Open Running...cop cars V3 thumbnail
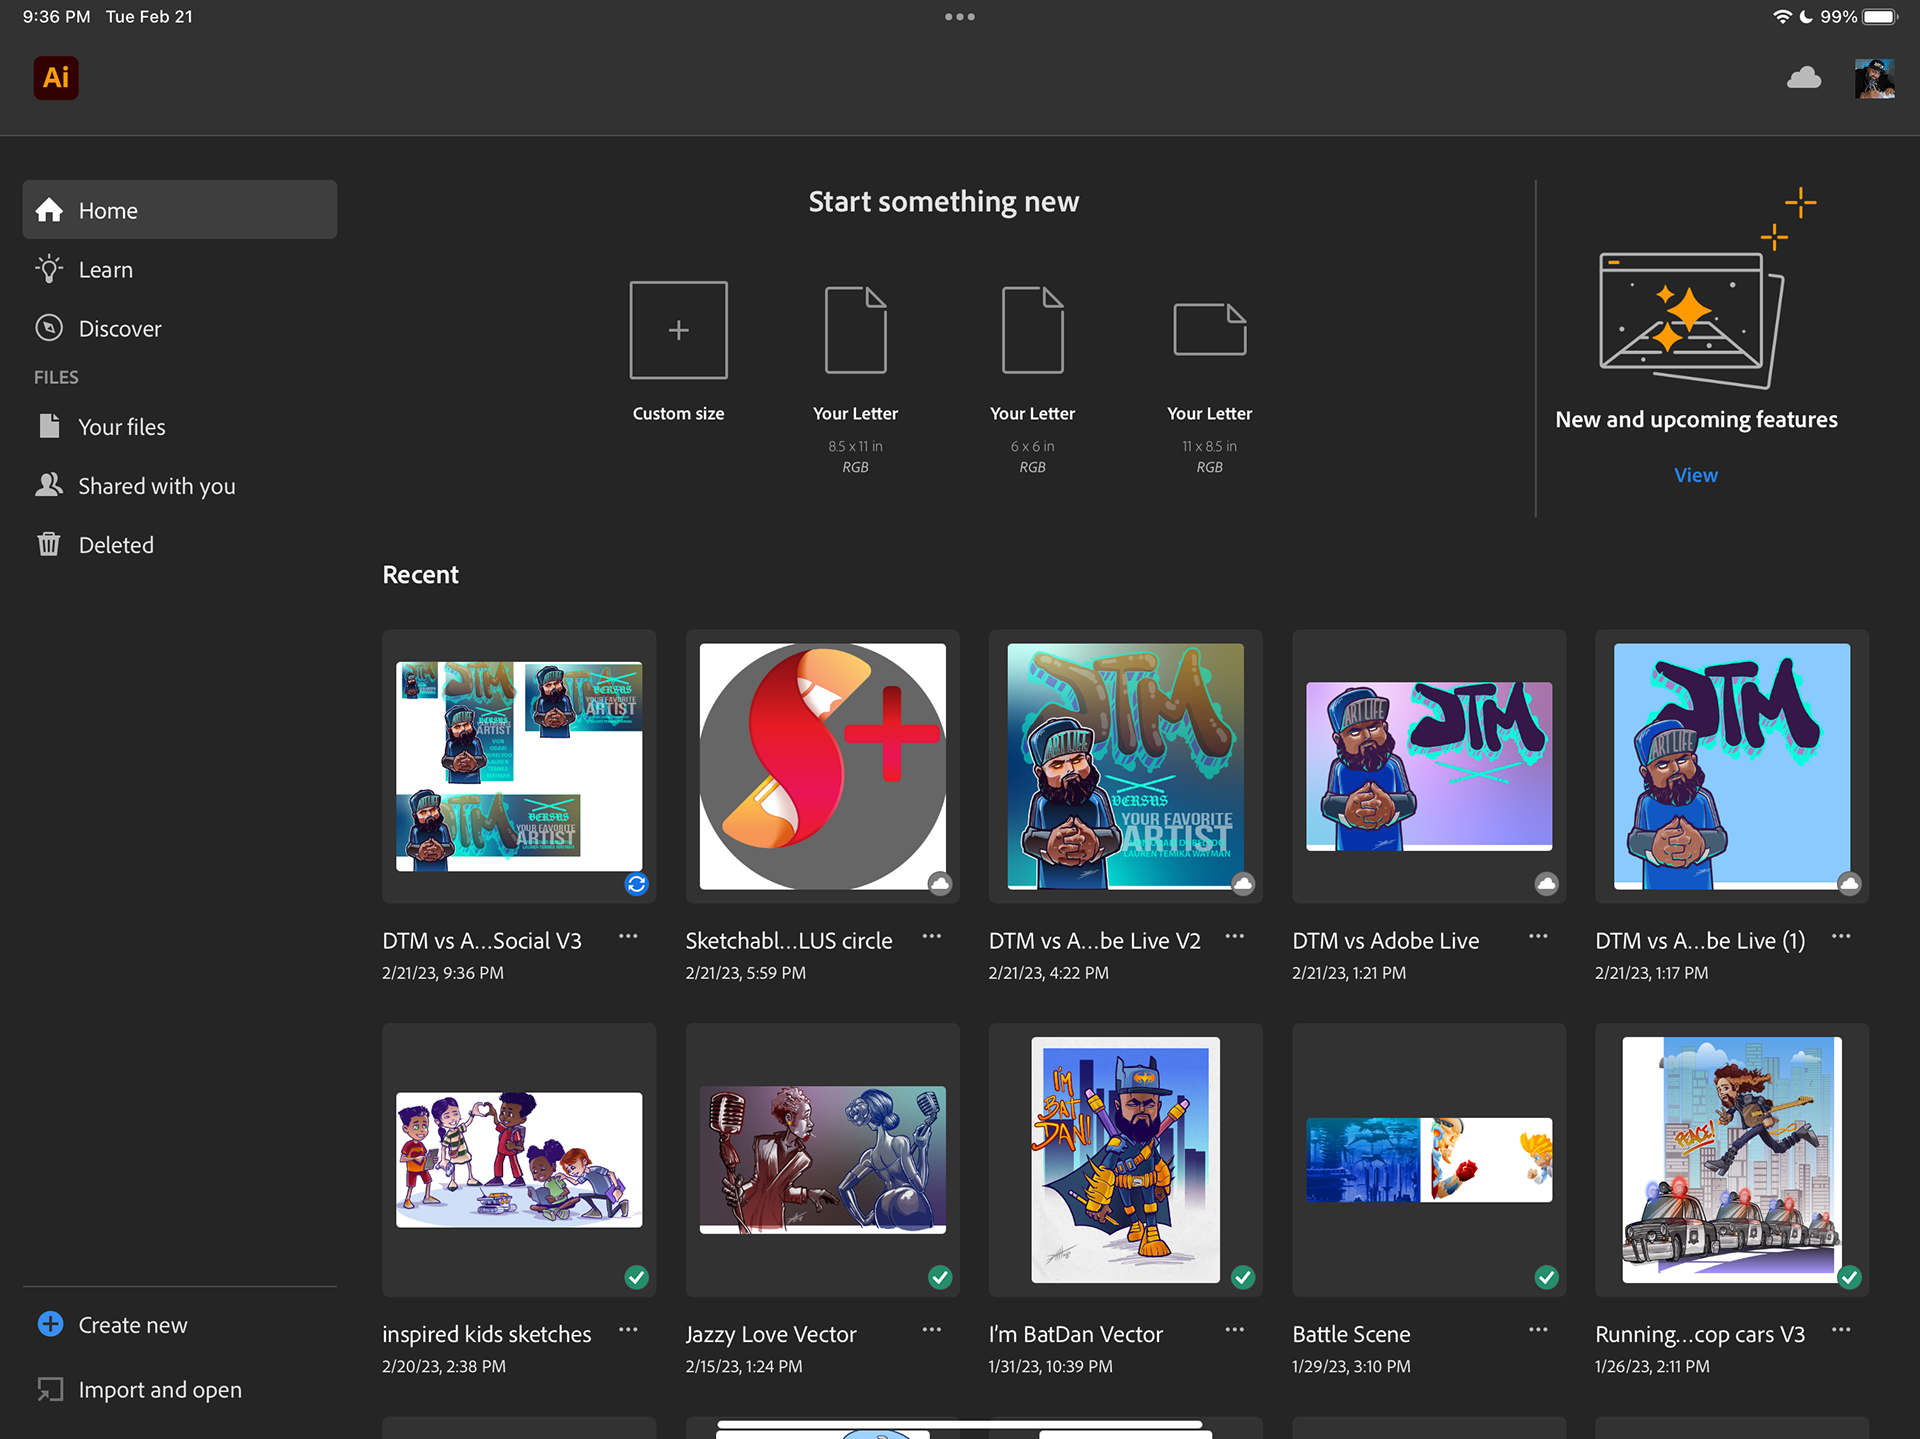 coord(1732,1160)
